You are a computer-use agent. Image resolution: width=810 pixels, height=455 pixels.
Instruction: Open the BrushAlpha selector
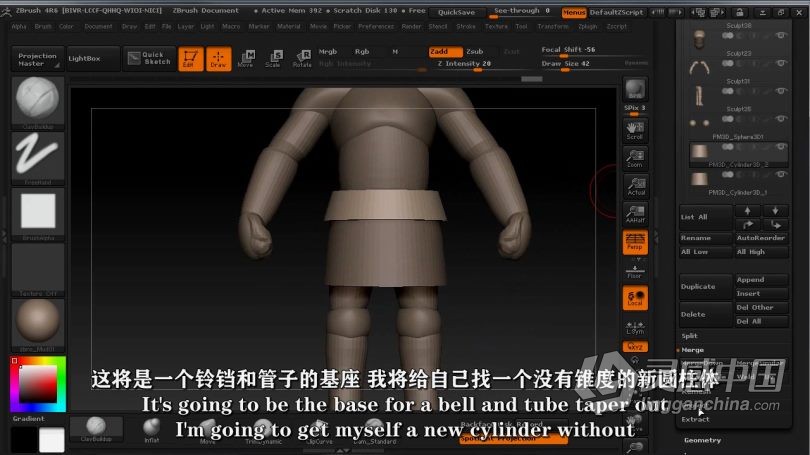(x=38, y=214)
